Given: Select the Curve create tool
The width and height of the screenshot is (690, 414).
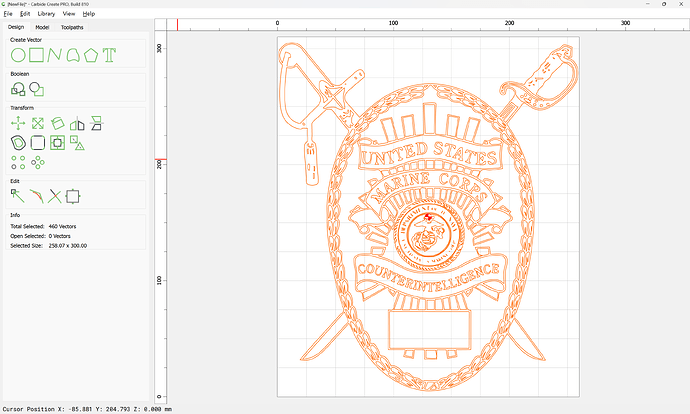Looking at the screenshot, I should coord(73,55).
